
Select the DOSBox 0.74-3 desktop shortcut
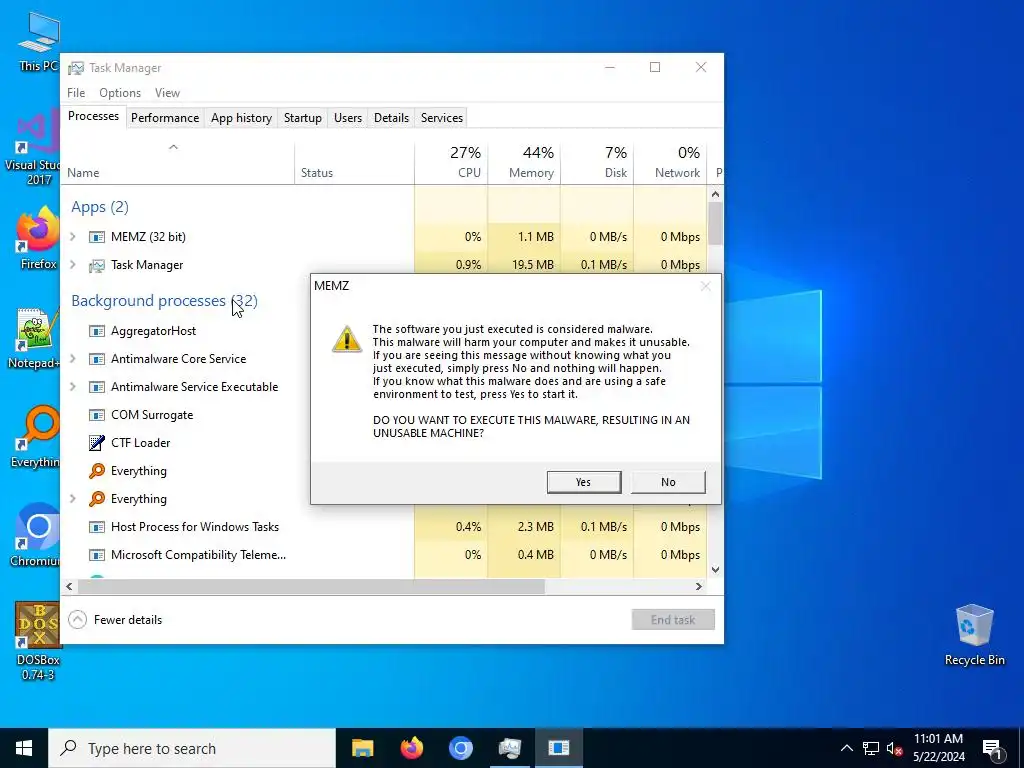(x=38, y=641)
